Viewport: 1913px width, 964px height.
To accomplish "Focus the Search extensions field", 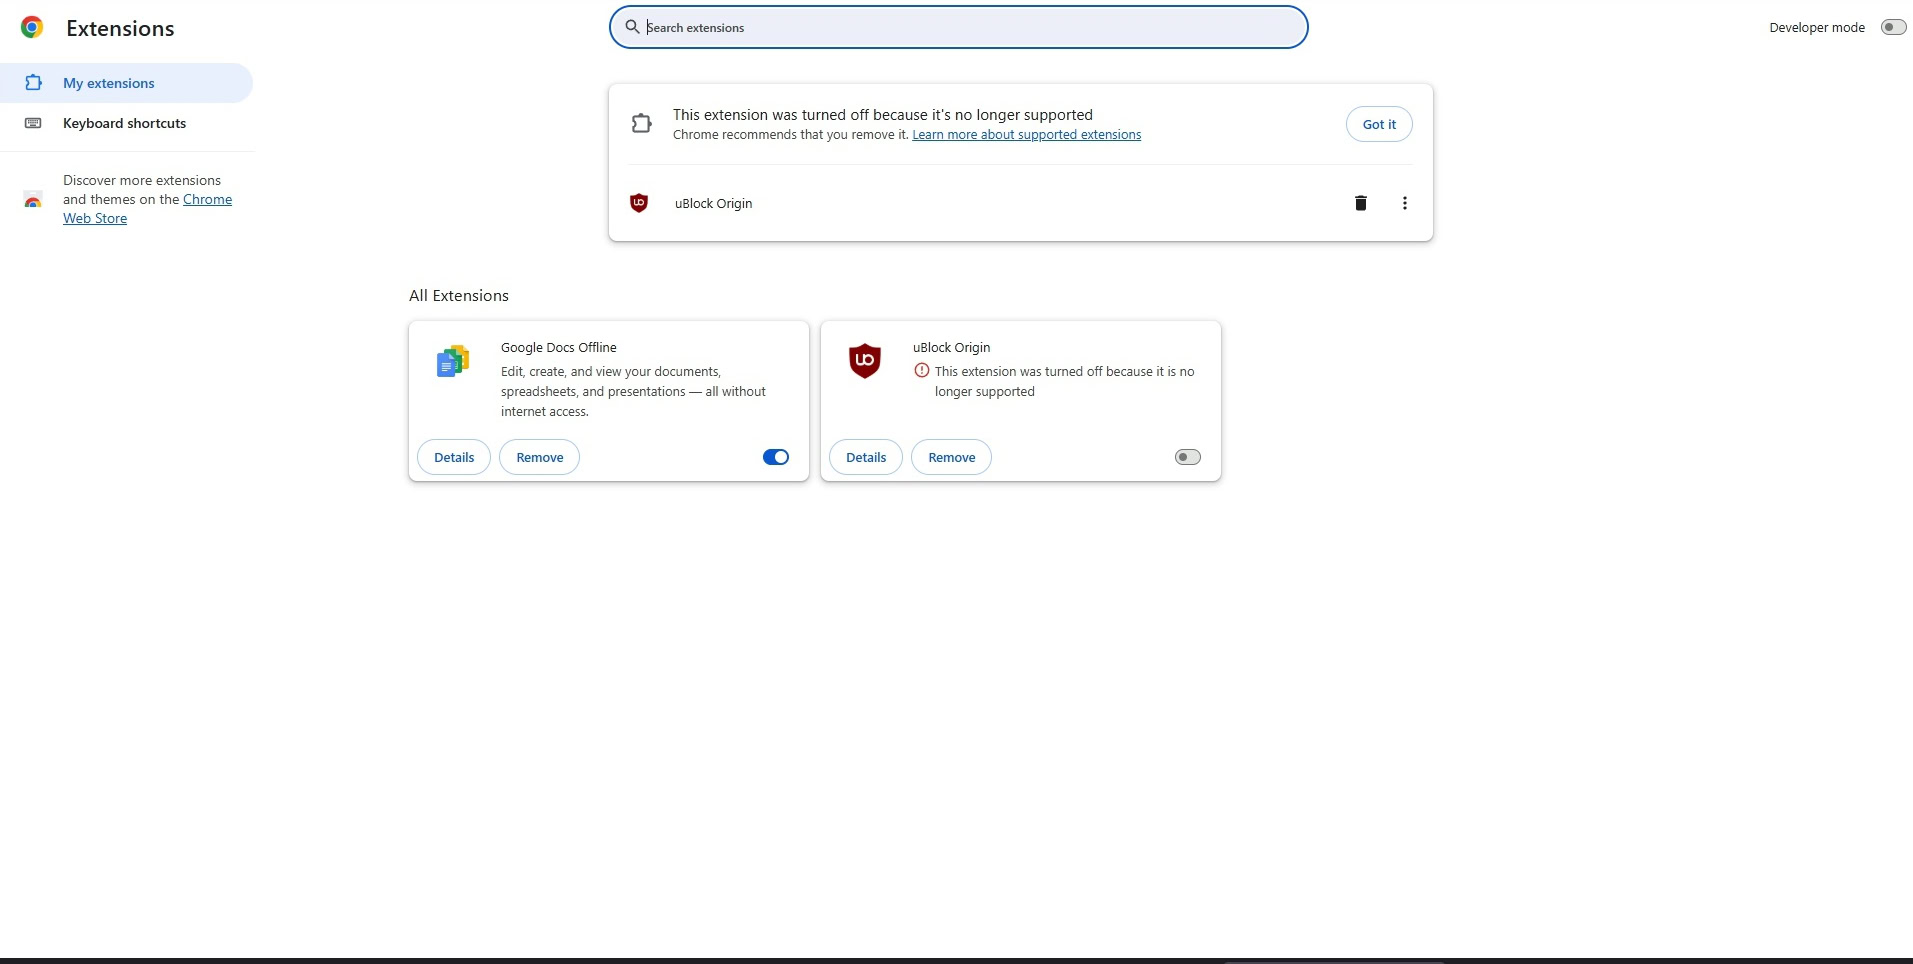I will (x=959, y=27).
